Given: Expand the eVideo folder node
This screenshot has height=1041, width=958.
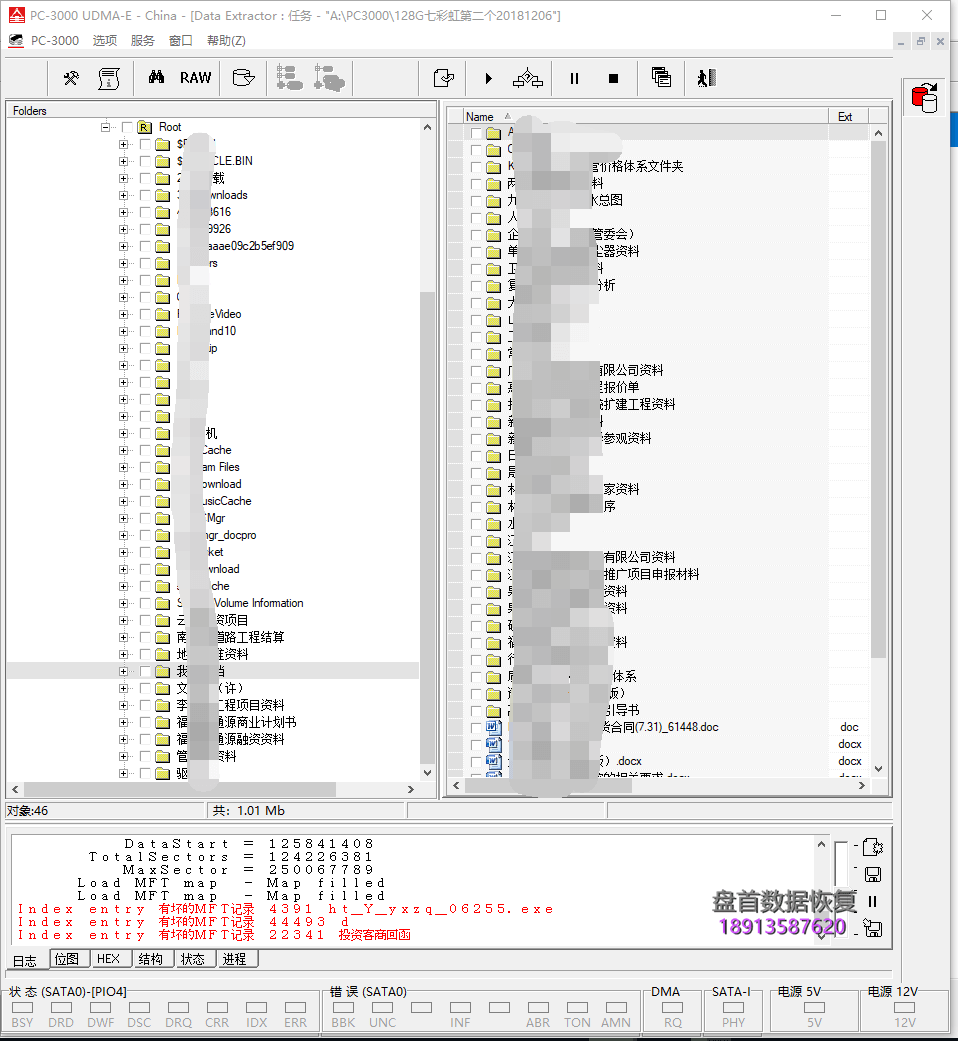Looking at the screenshot, I should pos(123,314).
